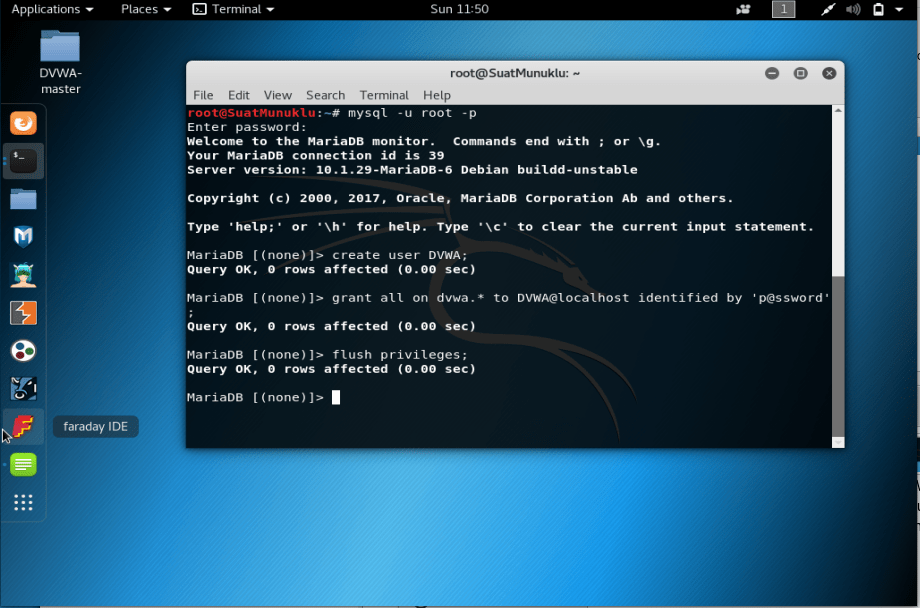The height and width of the screenshot is (608, 920).
Task: Expand the system menu arrow
Action: (x=899, y=9)
